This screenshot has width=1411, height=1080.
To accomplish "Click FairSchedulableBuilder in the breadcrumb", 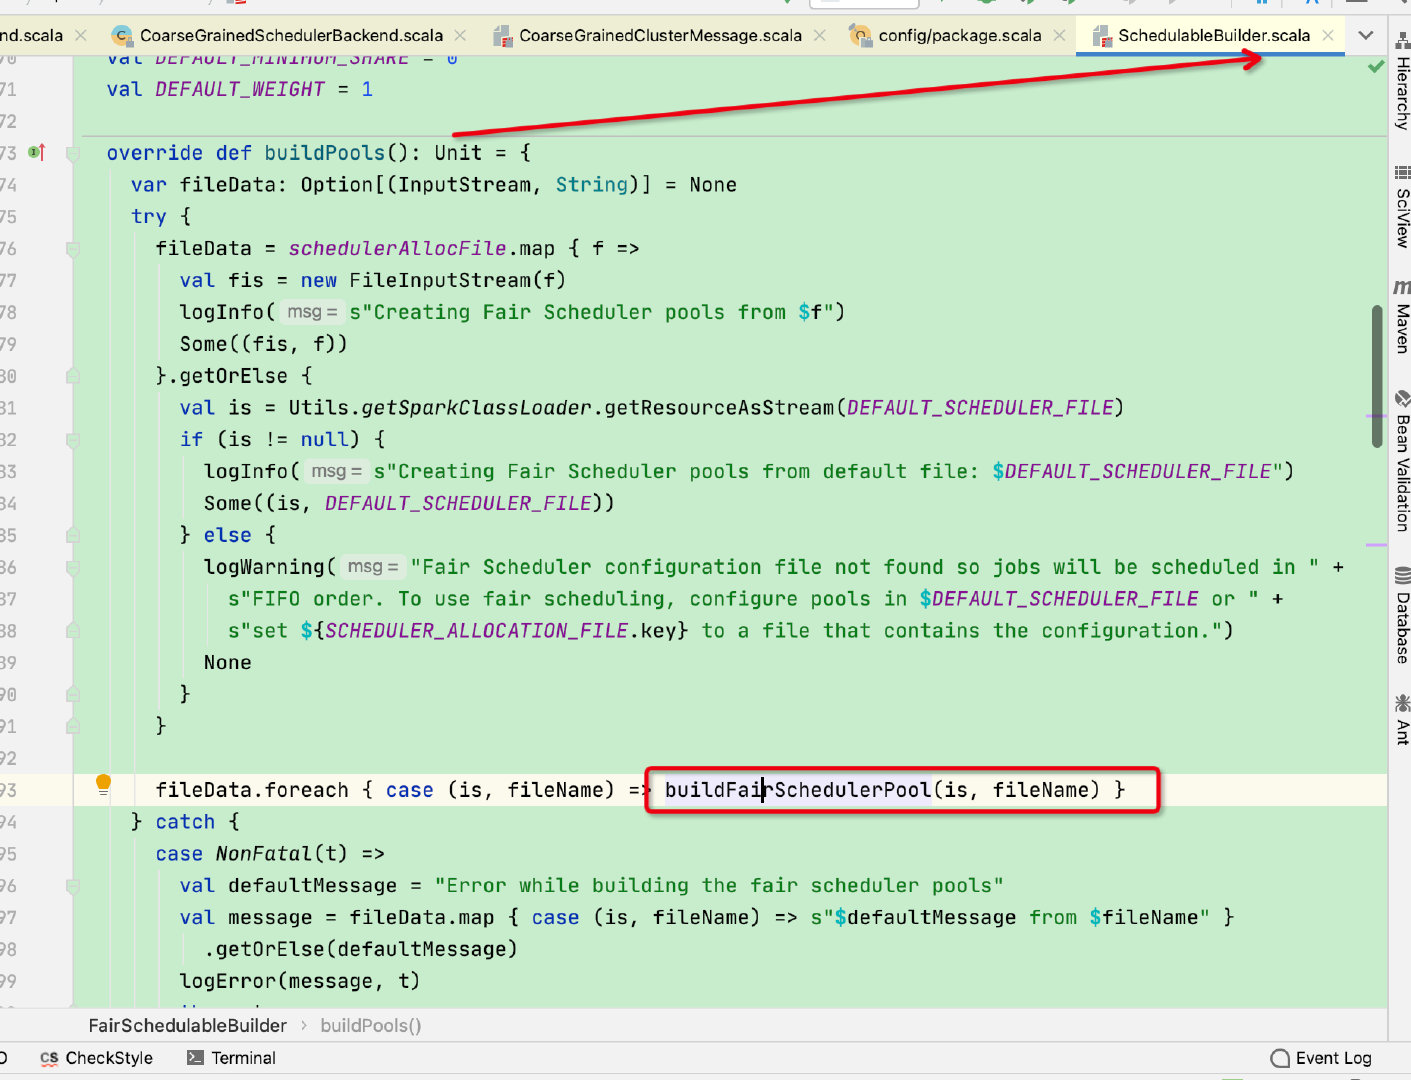I will click(187, 1026).
